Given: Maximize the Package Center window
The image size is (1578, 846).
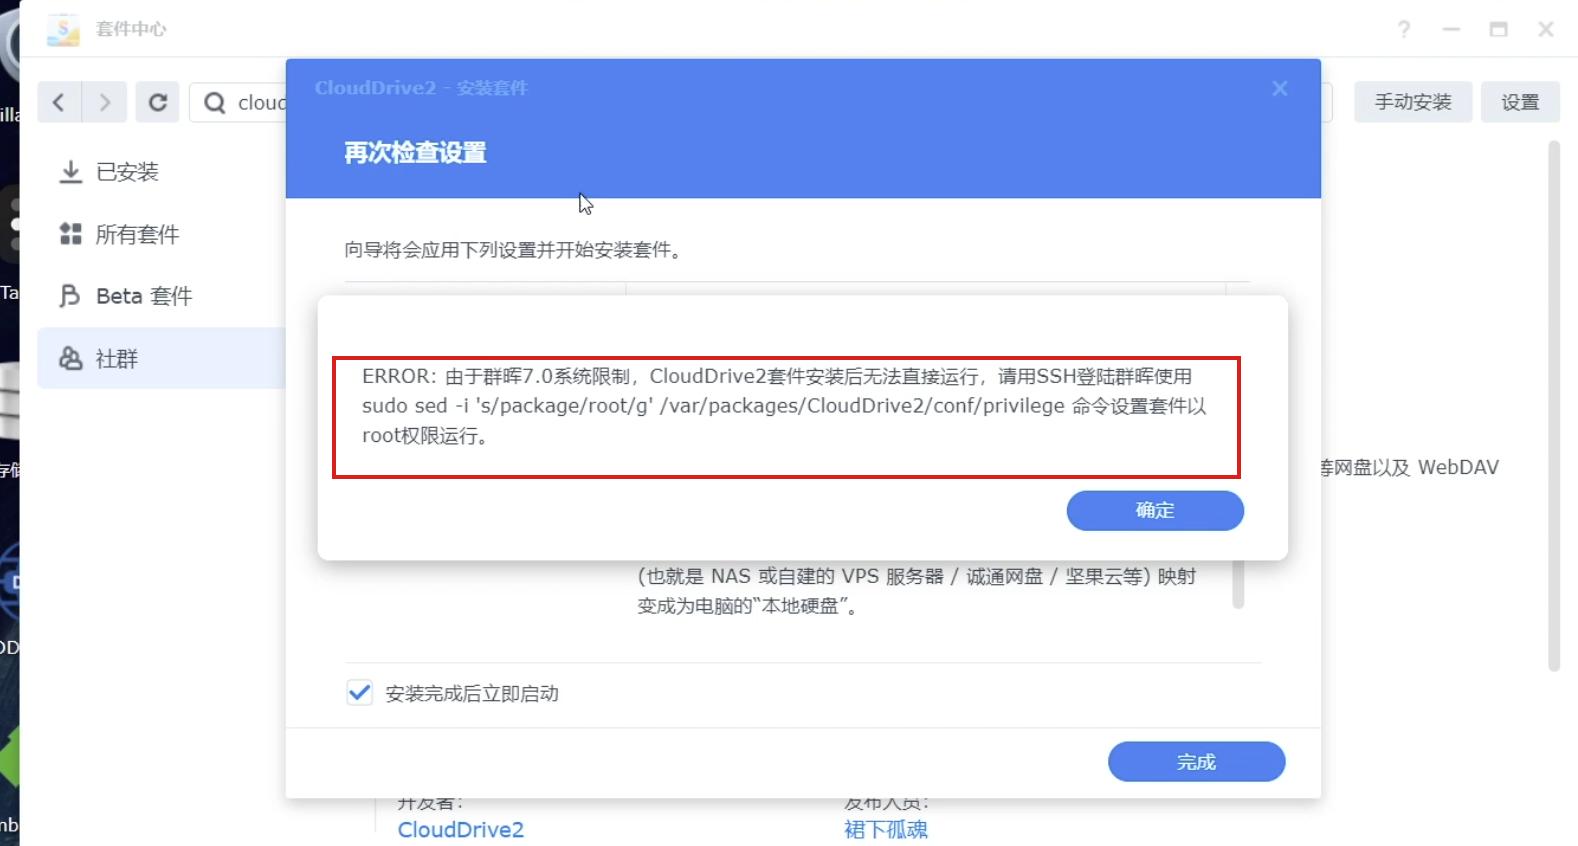Looking at the screenshot, I should (x=1498, y=29).
